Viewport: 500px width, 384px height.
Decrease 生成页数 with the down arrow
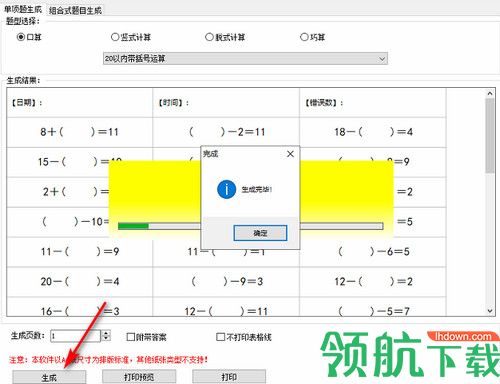pyautogui.click(x=106, y=339)
